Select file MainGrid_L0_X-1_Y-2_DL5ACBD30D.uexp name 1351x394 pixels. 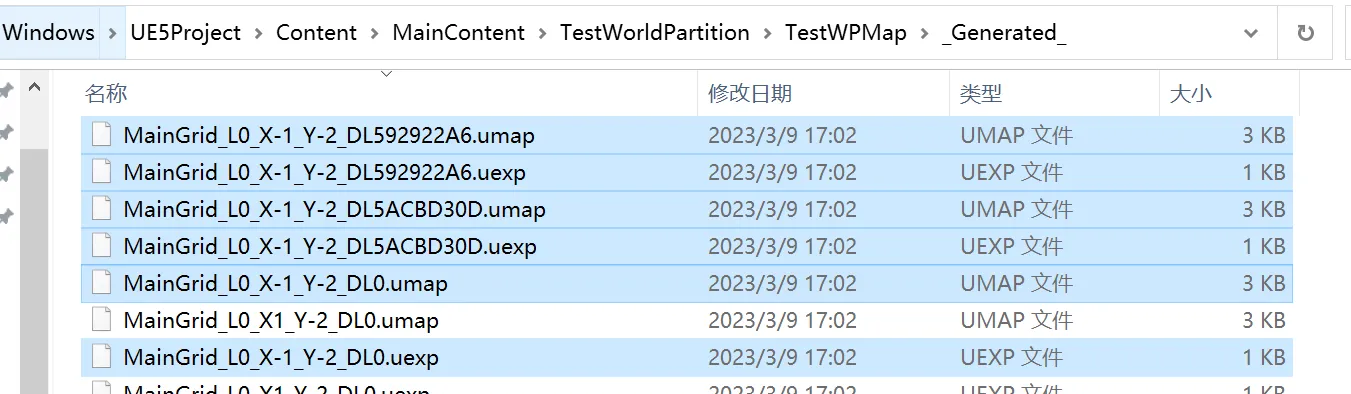330,246
